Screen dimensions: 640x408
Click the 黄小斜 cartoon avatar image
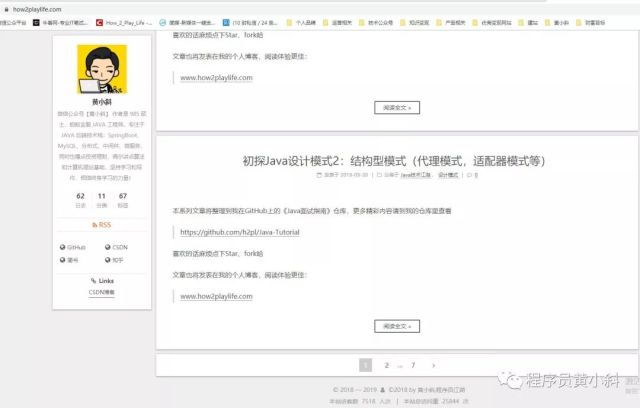[x=102, y=69]
